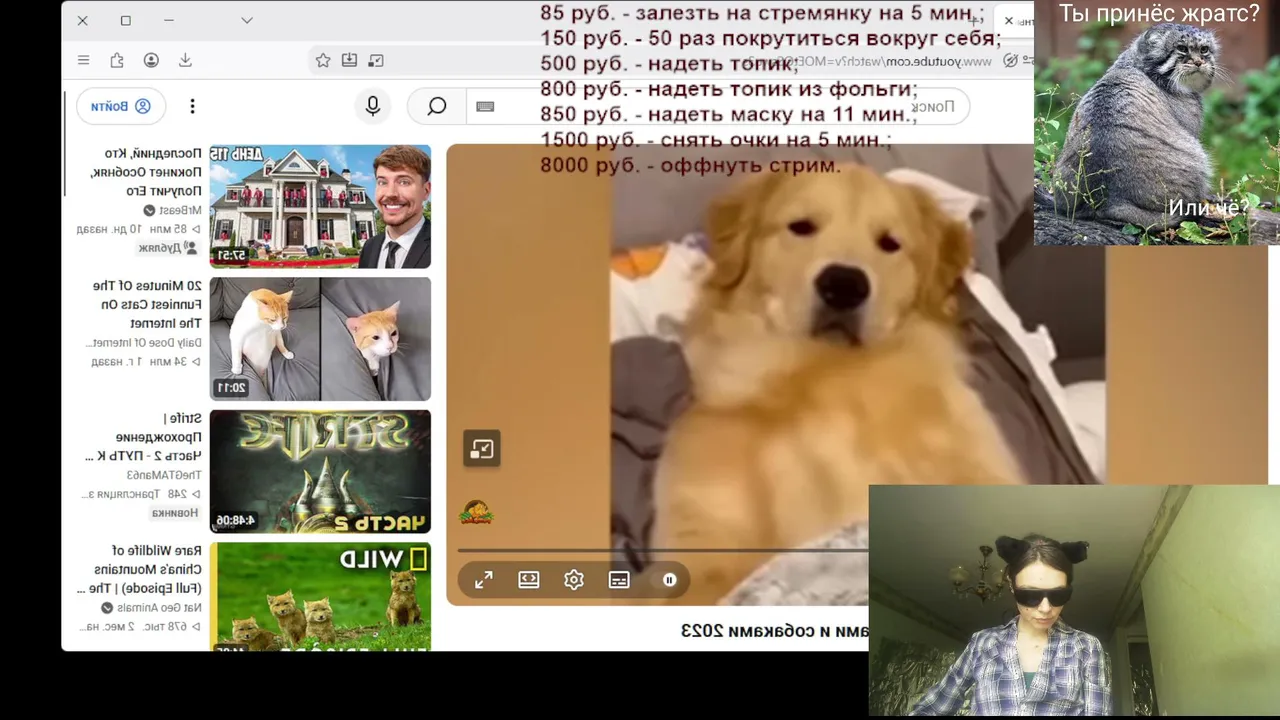Open the video player settings gear
1280x720 pixels.
pyautogui.click(x=574, y=580)
